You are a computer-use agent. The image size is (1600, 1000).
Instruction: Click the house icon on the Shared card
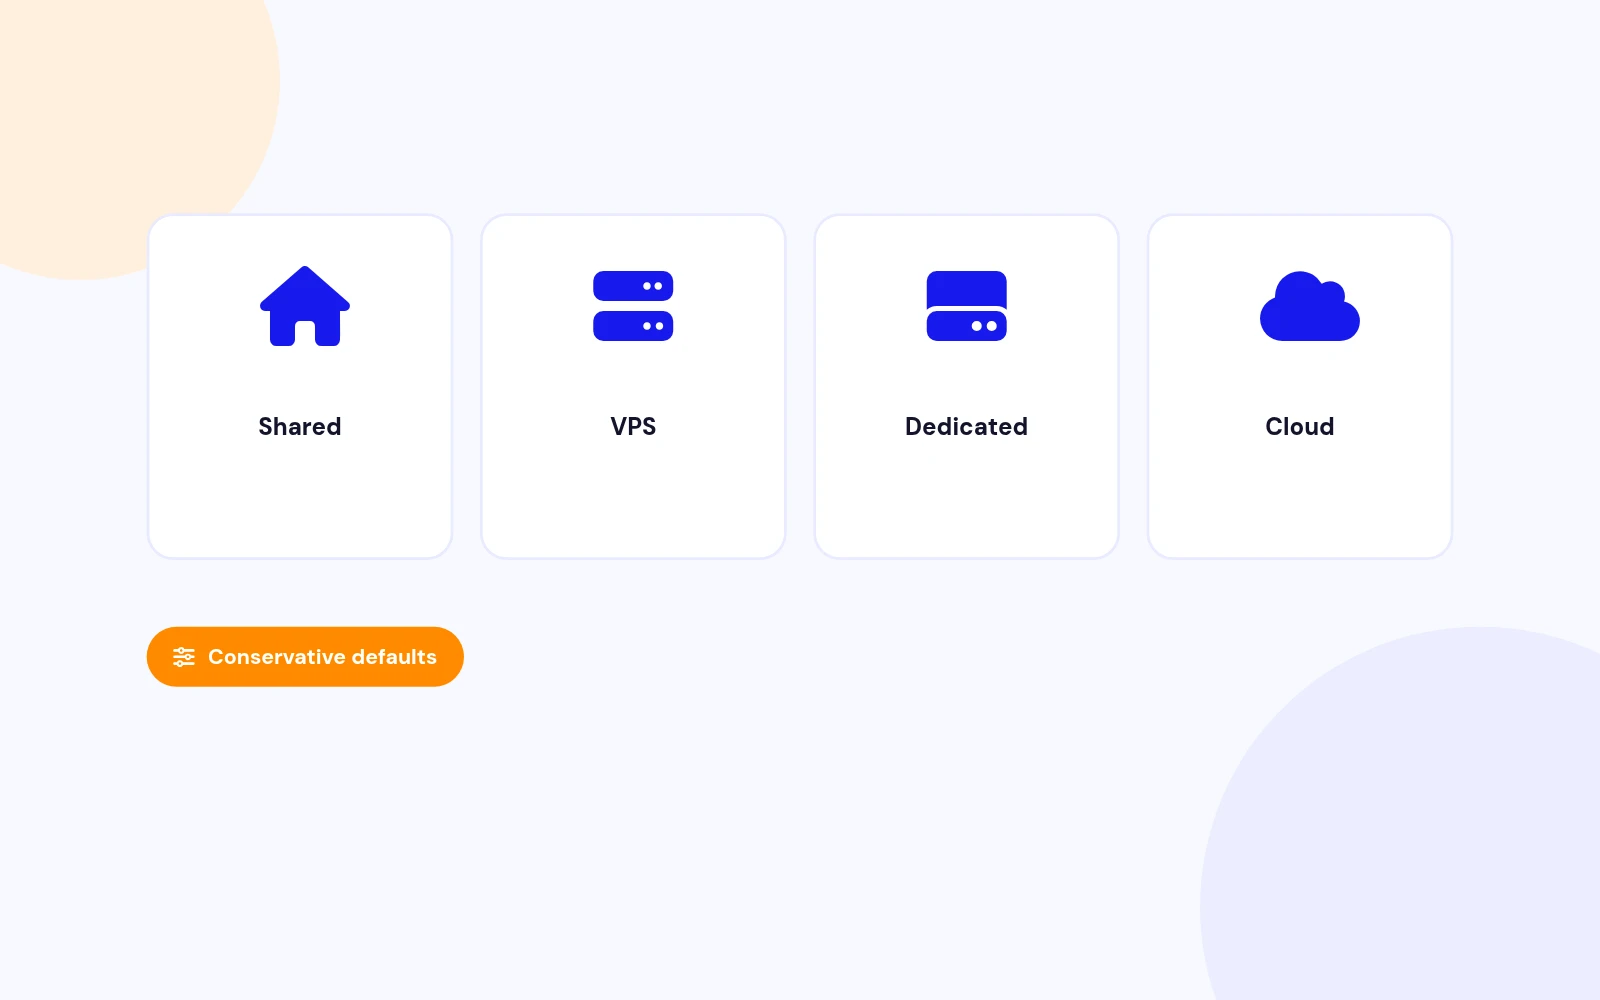pyautogui.click(x=305, y=306)
